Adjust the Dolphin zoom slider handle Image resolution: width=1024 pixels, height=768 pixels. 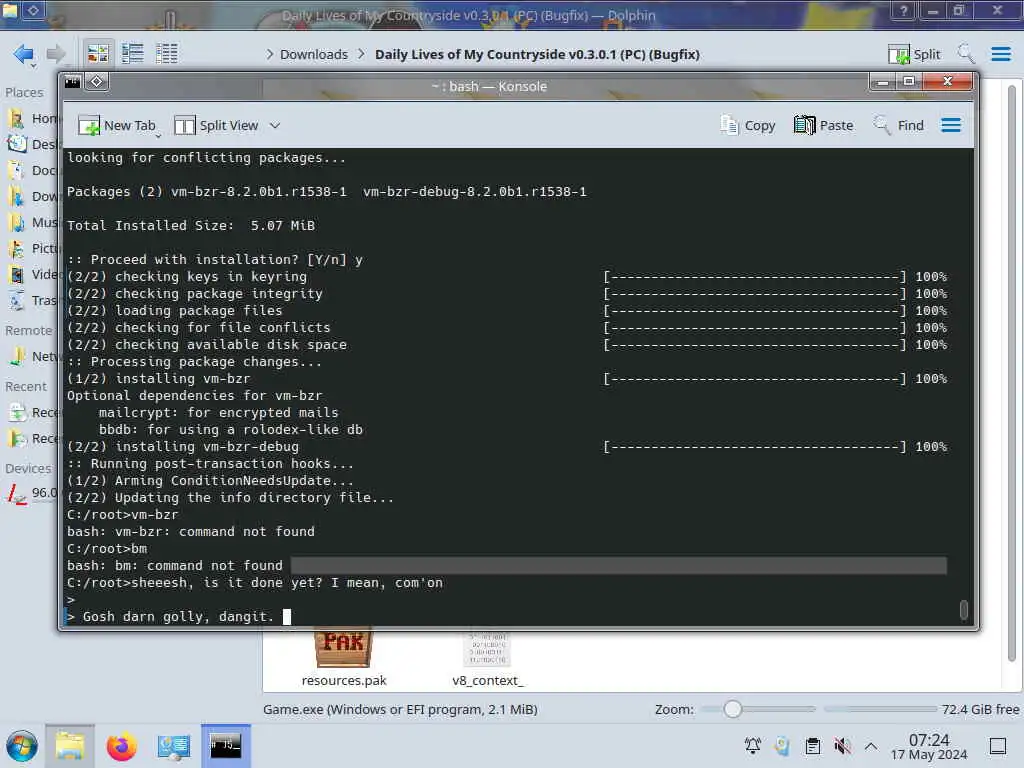(733, 709)
